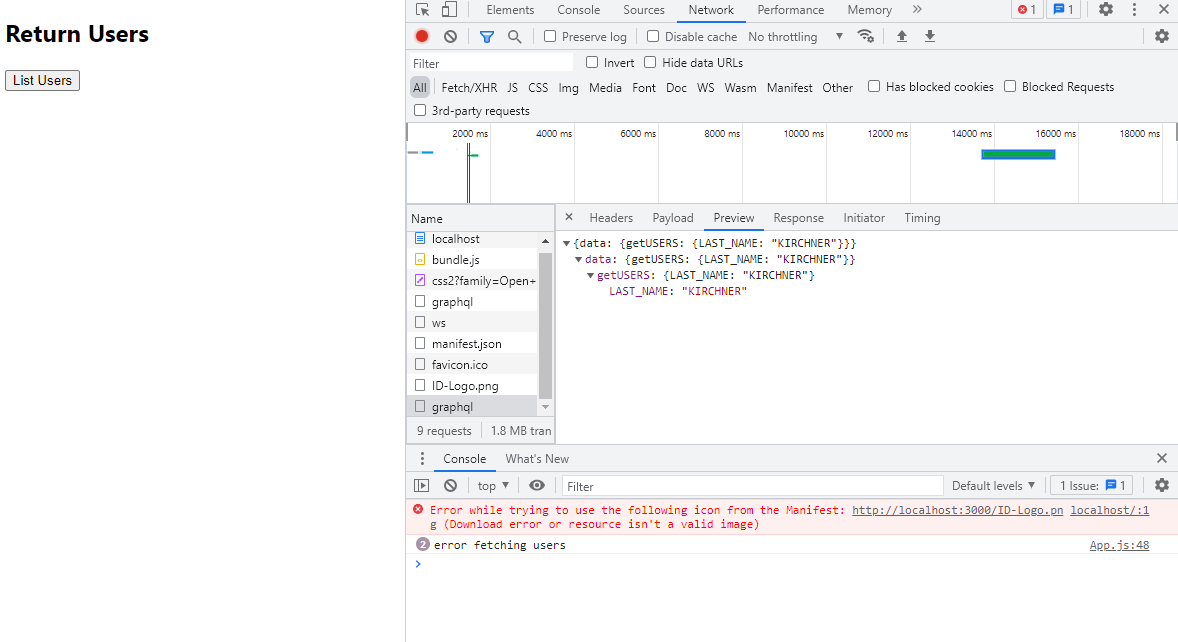Show the console sidebar icon
1178x642 pixels.
pos(421,486)
